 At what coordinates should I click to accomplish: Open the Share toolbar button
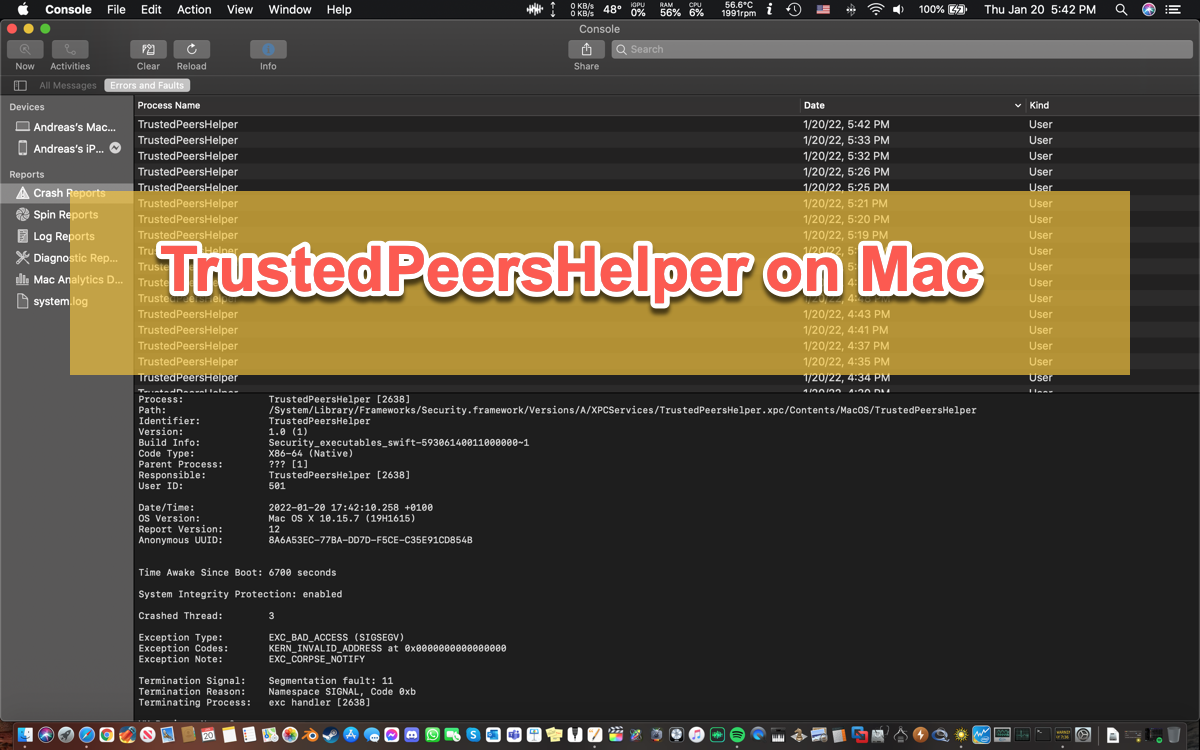point(586,49)
